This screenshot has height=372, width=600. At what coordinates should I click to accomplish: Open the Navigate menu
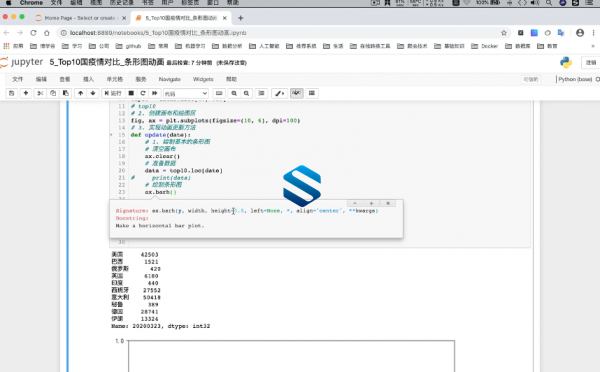(170, 79)
